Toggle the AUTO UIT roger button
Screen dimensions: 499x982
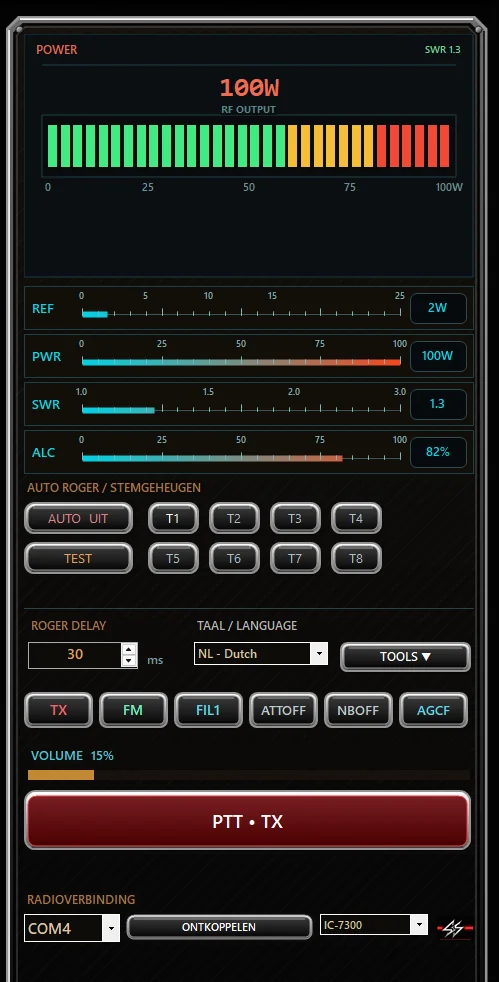pos(78,518)
